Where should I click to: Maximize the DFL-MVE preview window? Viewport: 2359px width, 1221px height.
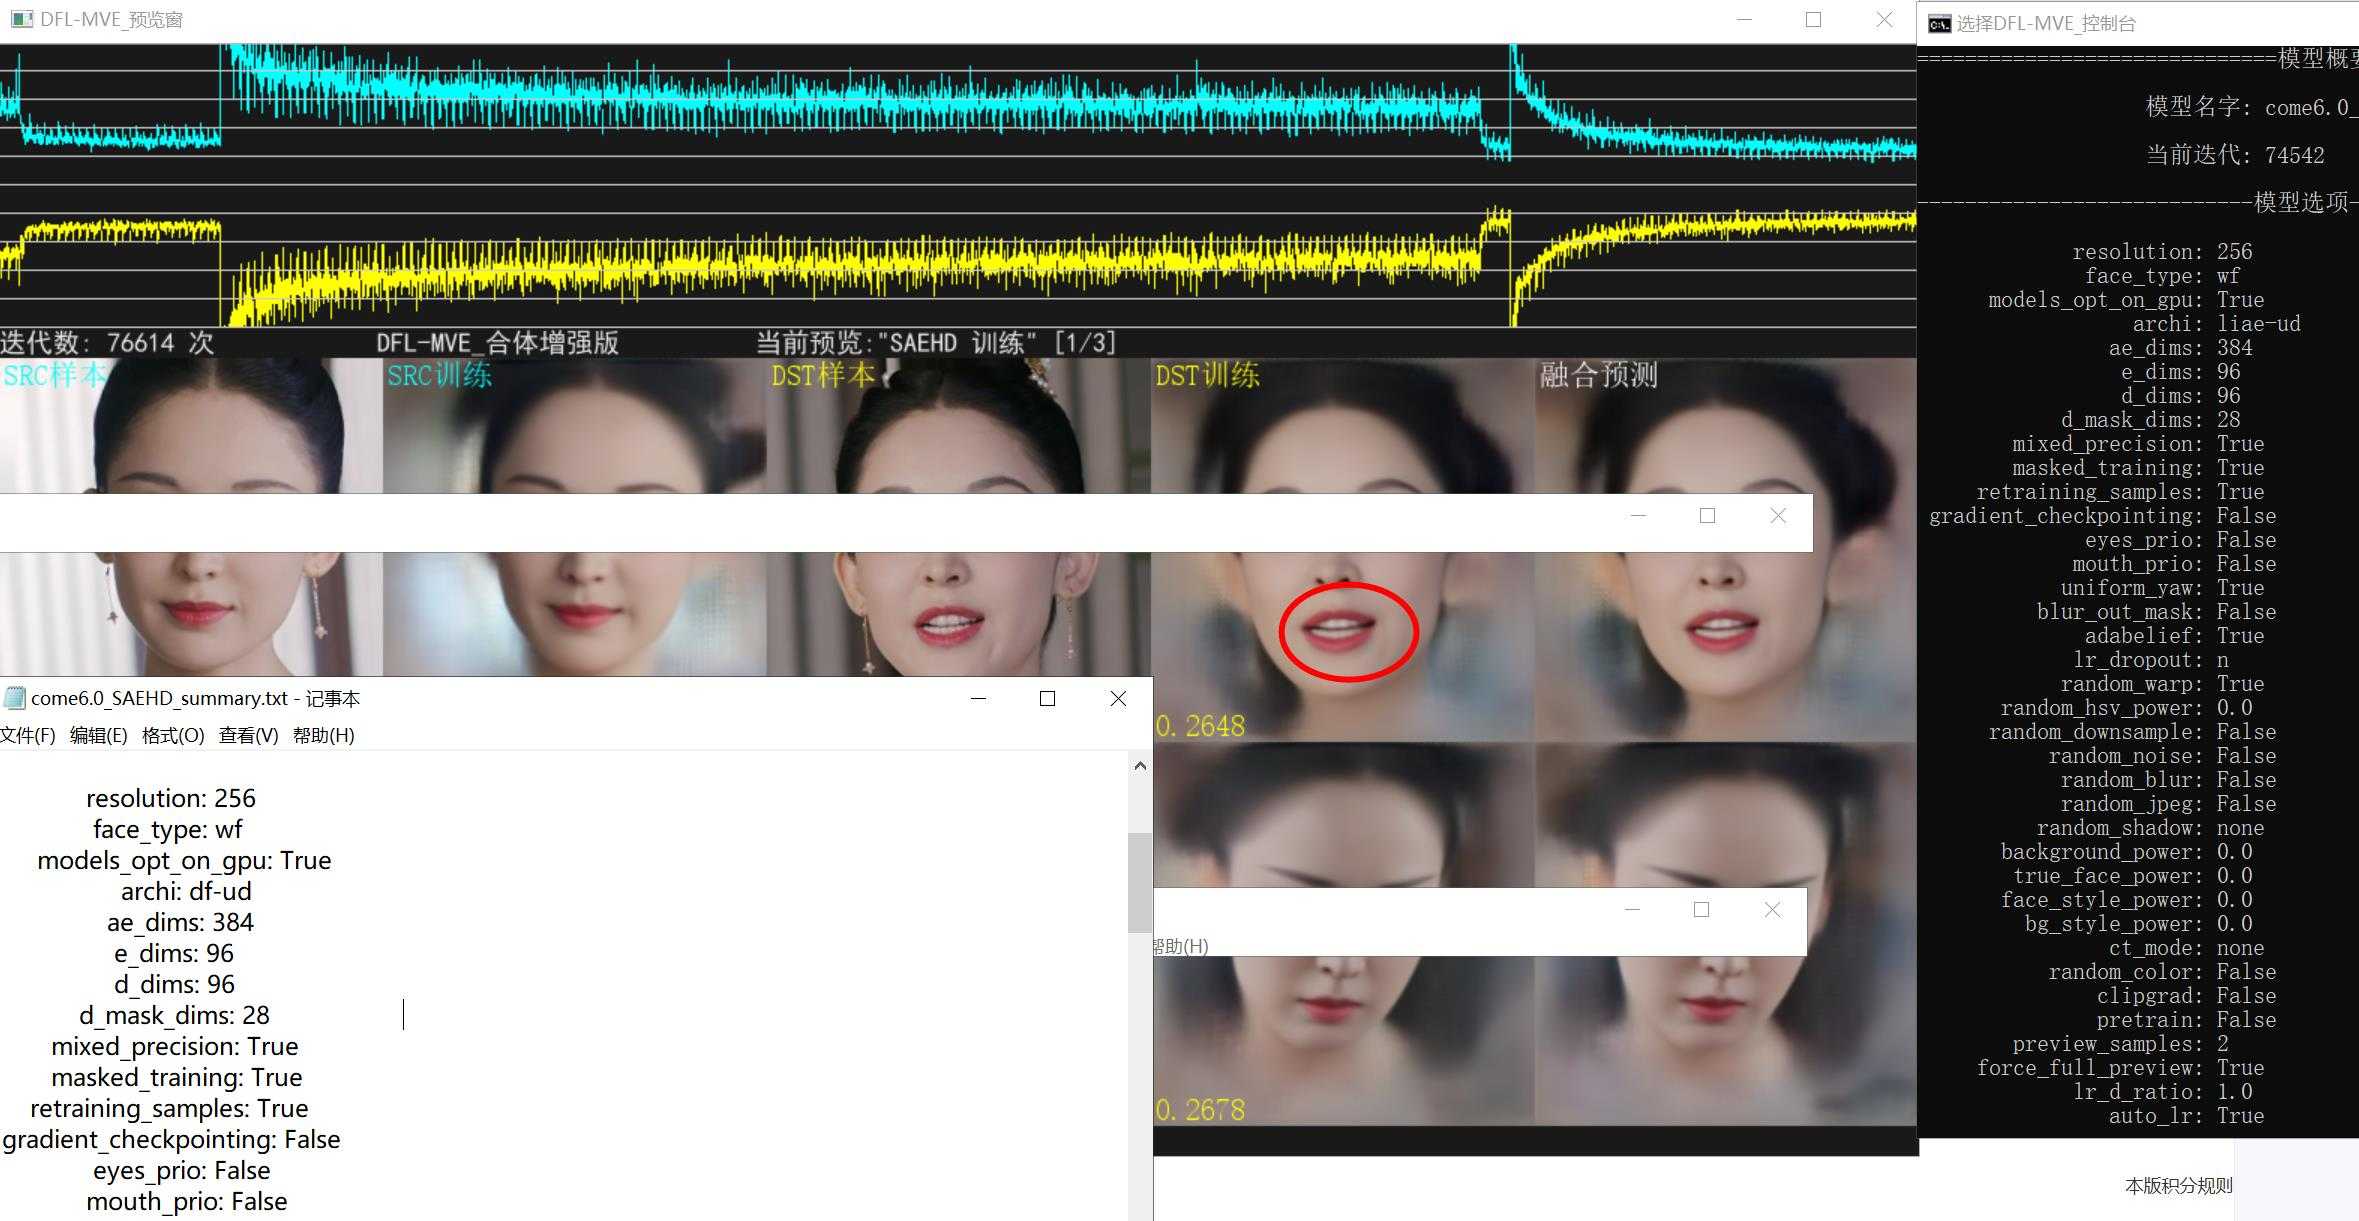pos(1813,20)
